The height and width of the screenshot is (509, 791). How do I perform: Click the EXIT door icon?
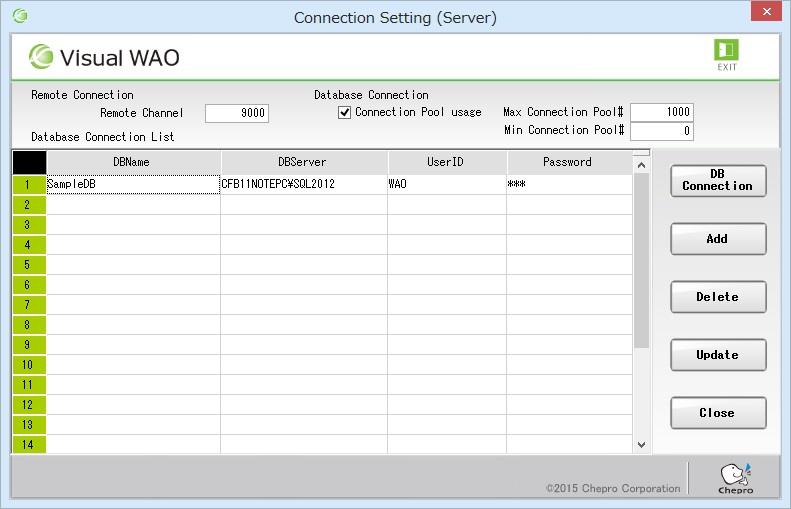point(726,50)
